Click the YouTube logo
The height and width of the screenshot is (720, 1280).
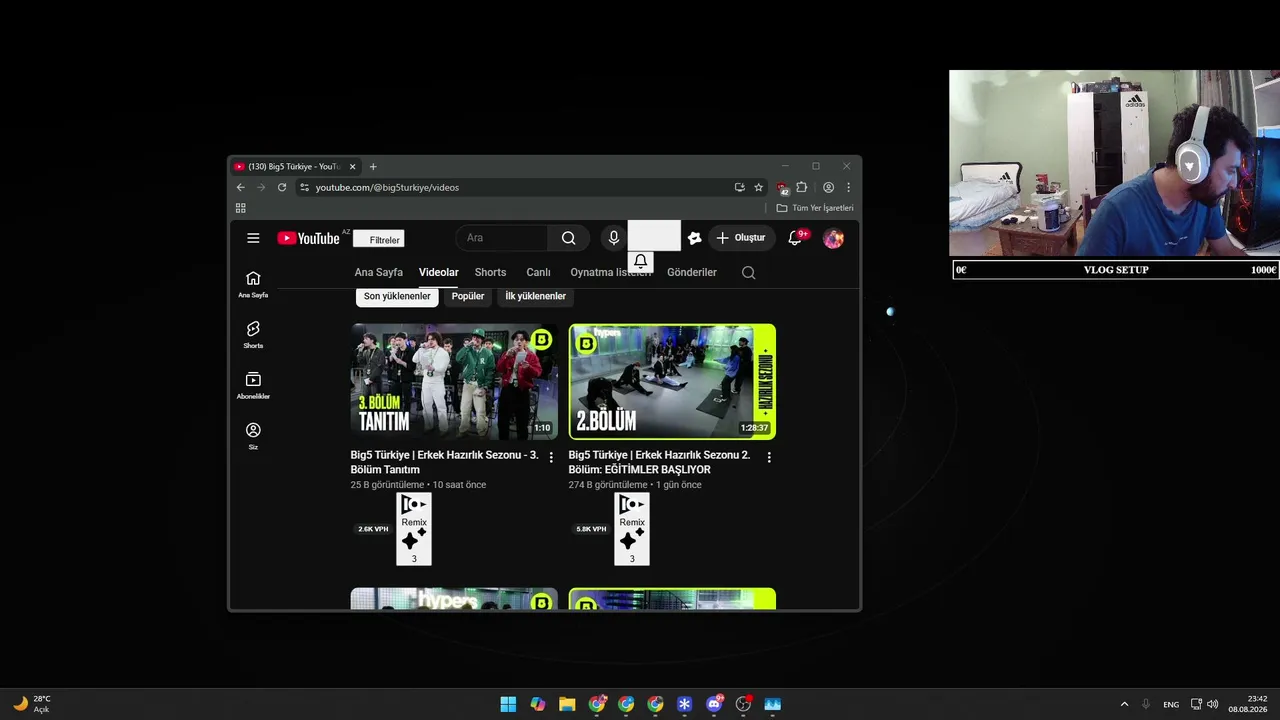click(309, 238)
